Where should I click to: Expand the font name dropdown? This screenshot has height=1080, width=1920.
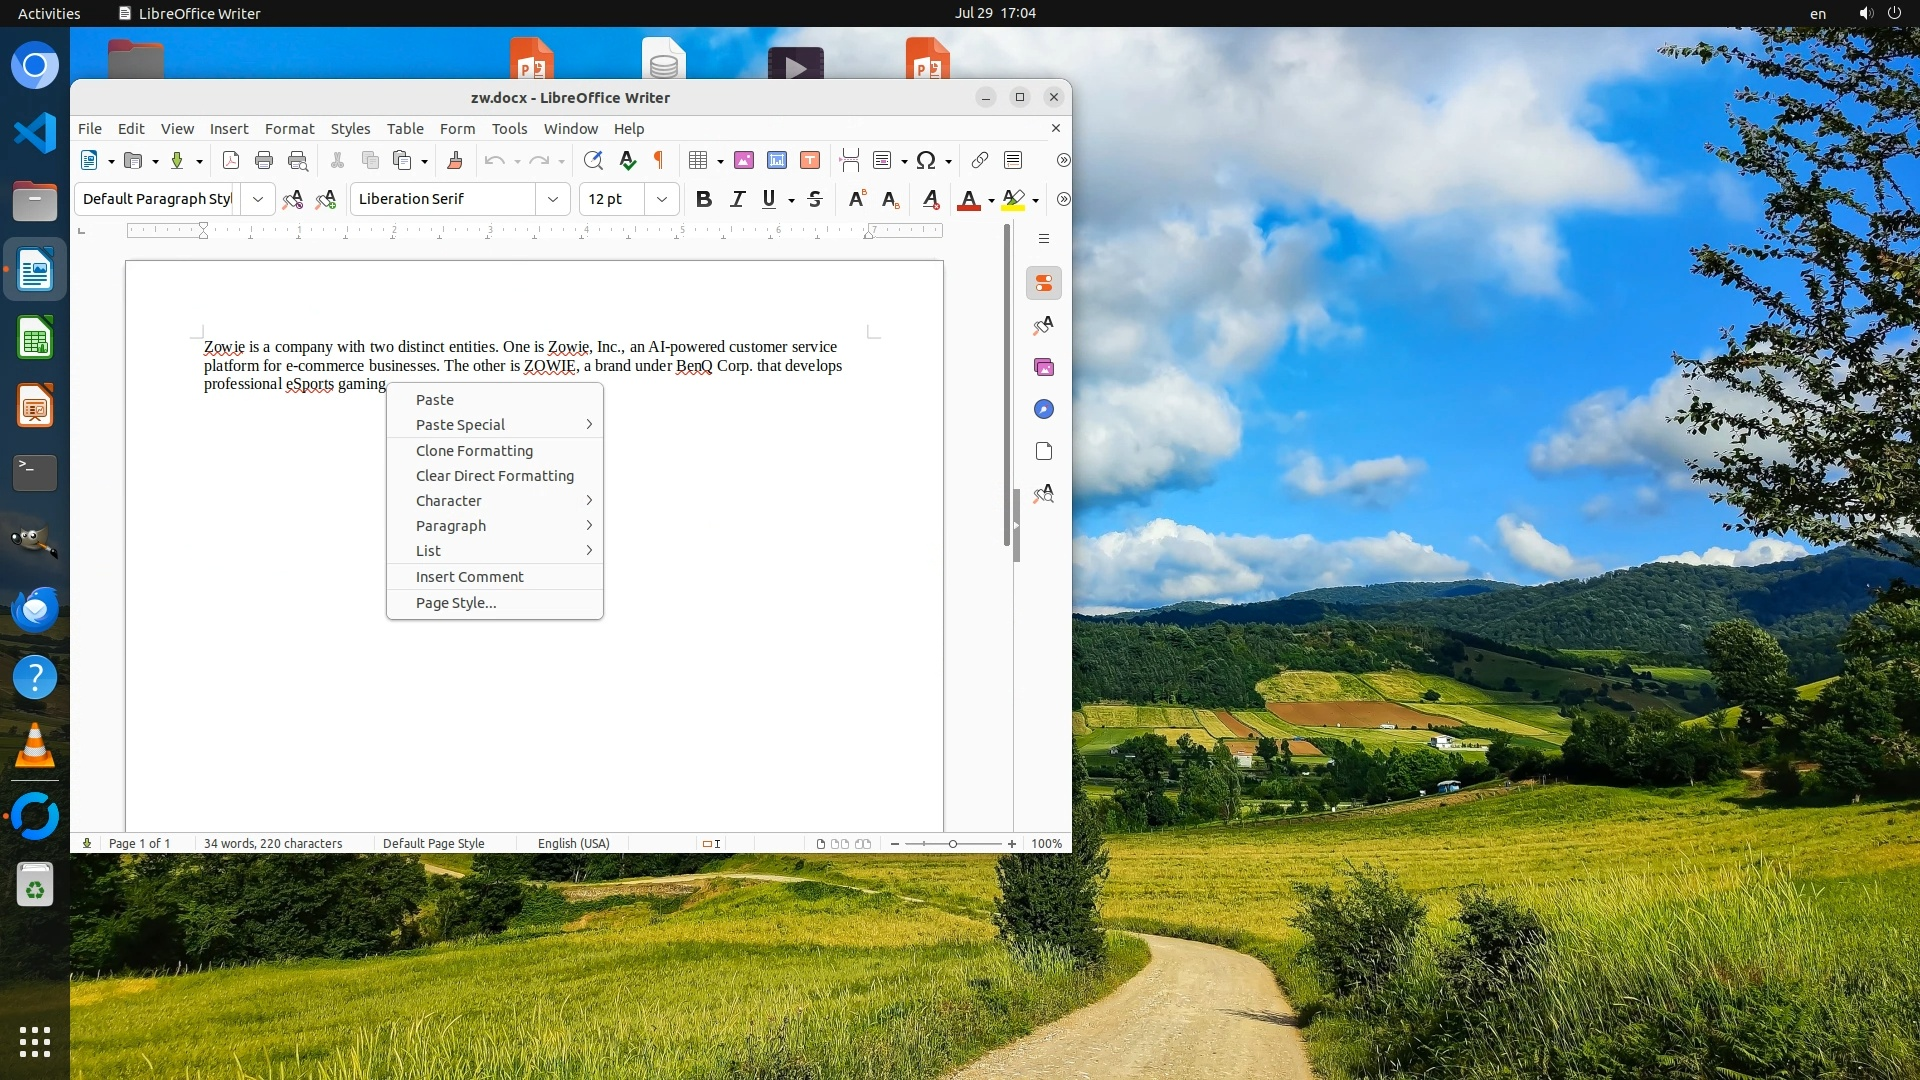553,199
